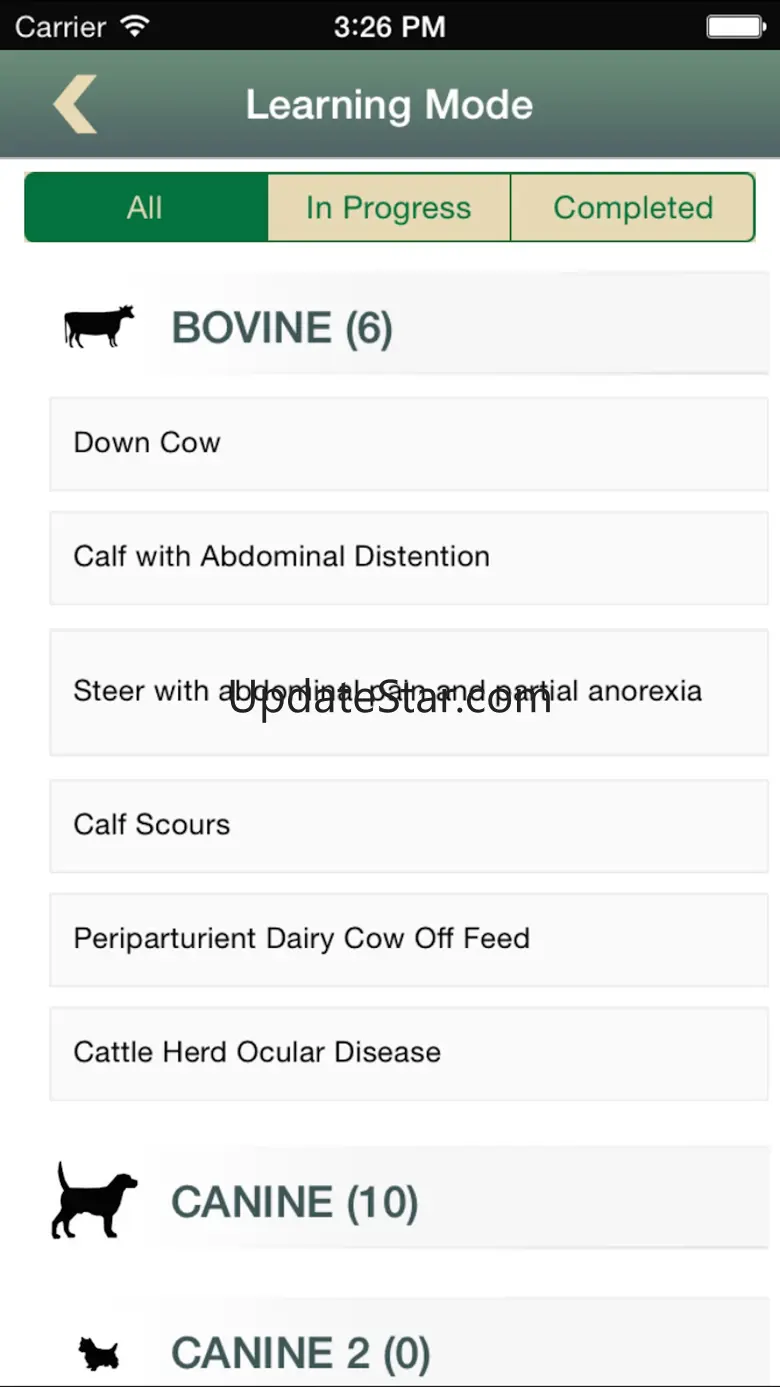Open Steer with abdominal pain case
This screenshot has height=1387, width=780.
pyautogui.click(x=409, y=691)
